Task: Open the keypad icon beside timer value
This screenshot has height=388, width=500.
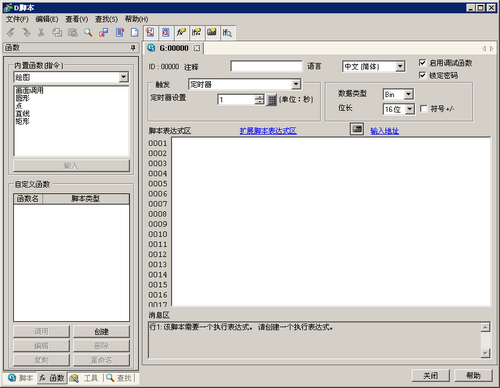Action: pyautogui.click(x=272, y=100)
